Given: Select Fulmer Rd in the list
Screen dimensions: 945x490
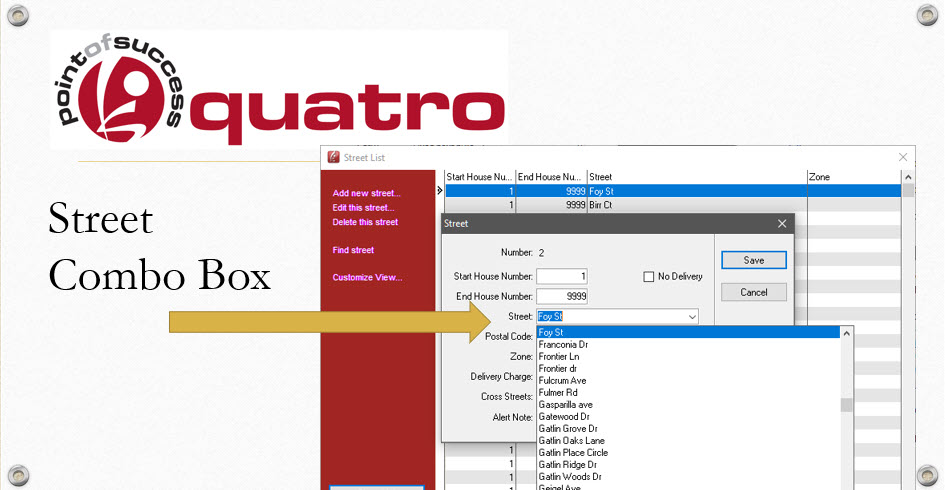Looking at the screenshot, I should pos(688,393).
